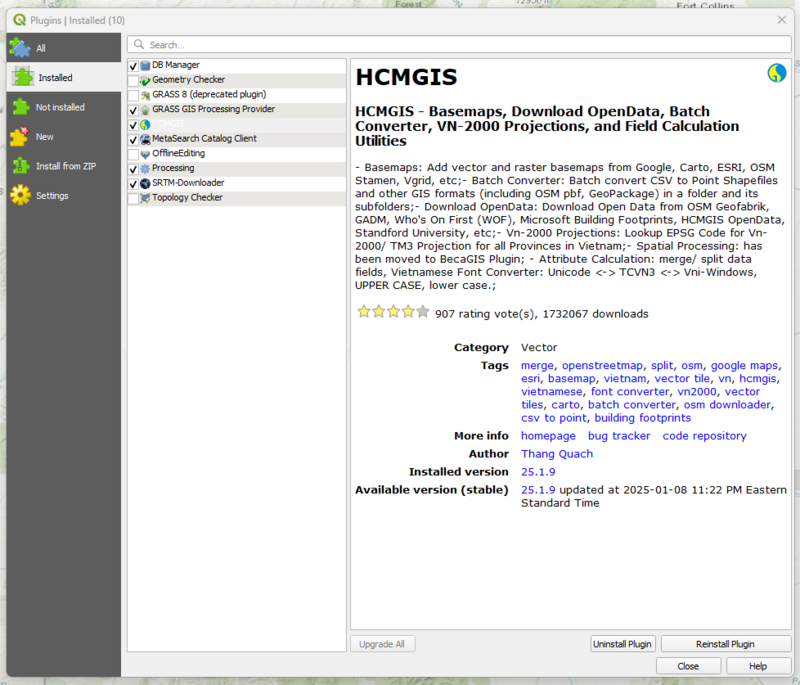
Task: Click the GRASS GIS Processing Provider icon
Action: (143, 109)
